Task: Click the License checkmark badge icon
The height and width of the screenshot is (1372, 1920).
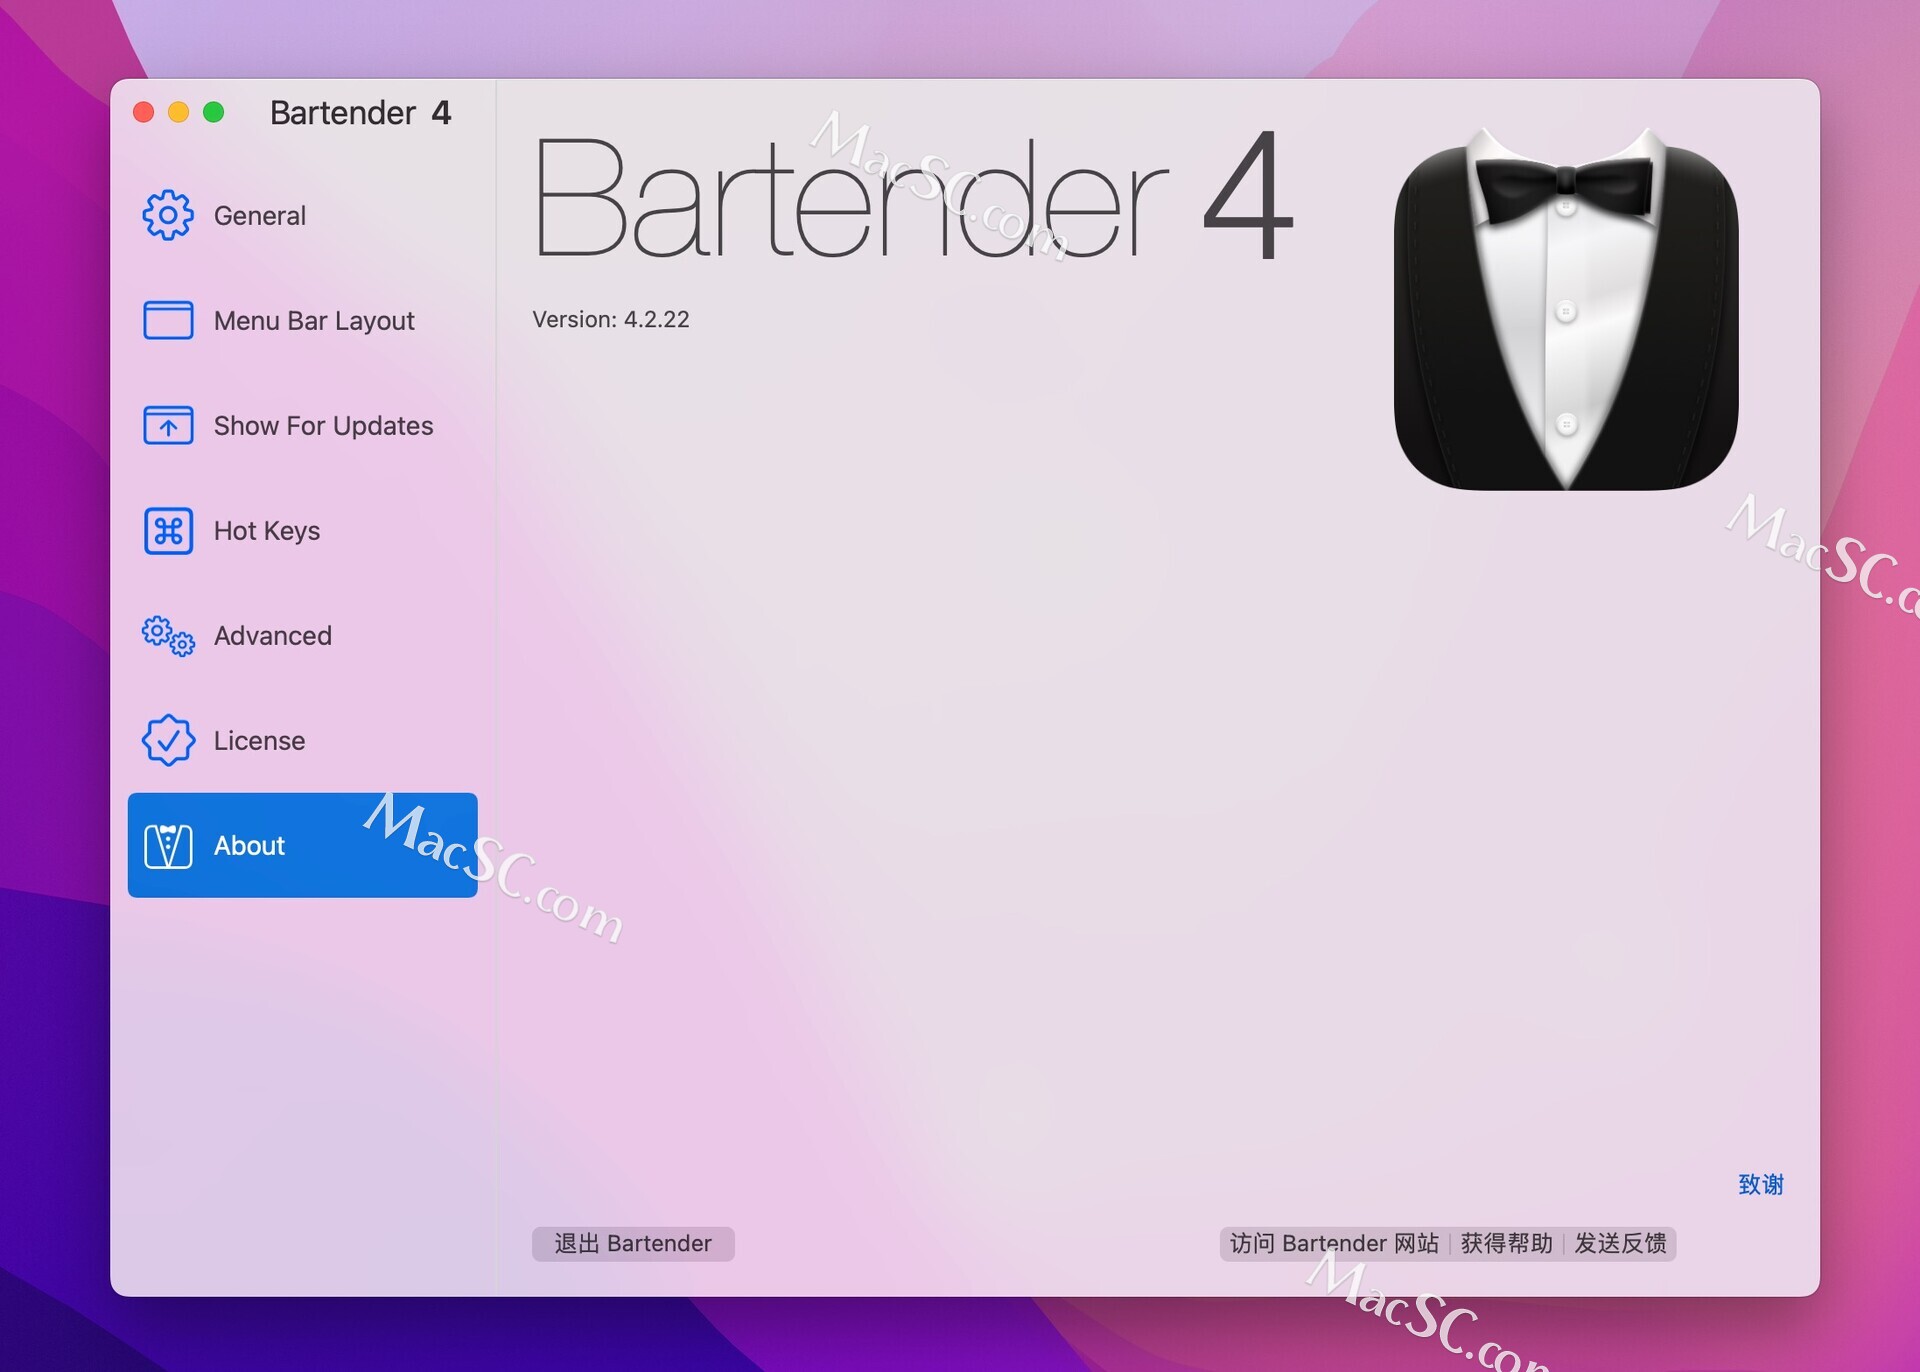Action: pyautogui.click(x=168, y=740)
